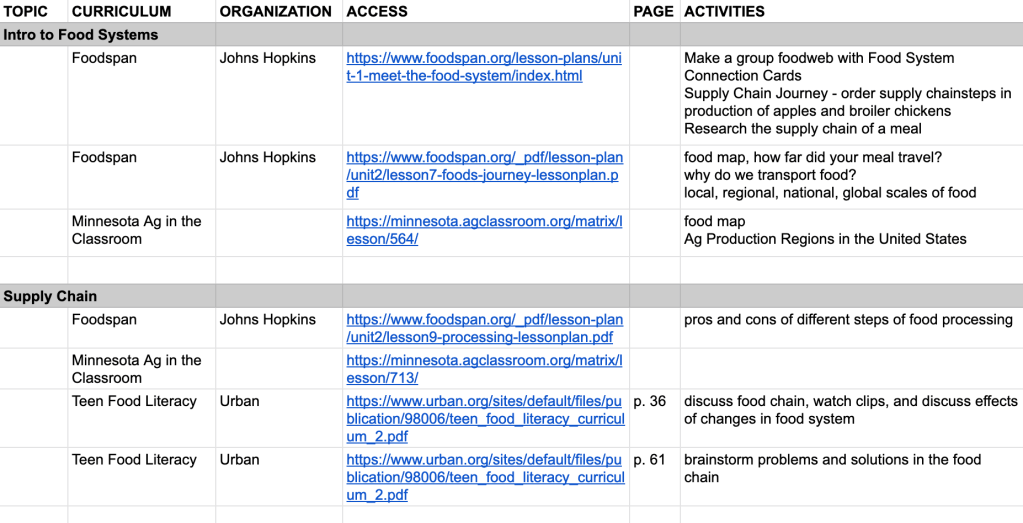1023x523 pixels.
Task: Open the Teen Food Literacy link in the p. 61 row
Action: coord(485,477)
